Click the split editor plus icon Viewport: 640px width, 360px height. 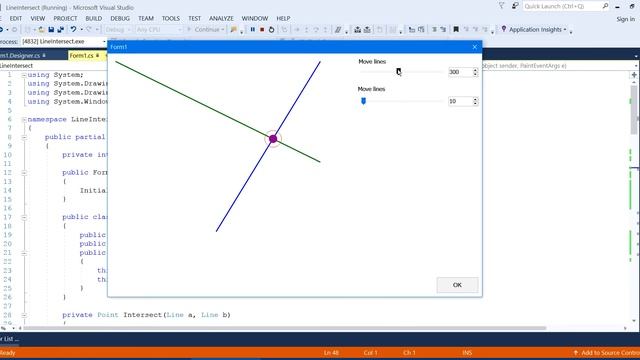tap(634, 75)
